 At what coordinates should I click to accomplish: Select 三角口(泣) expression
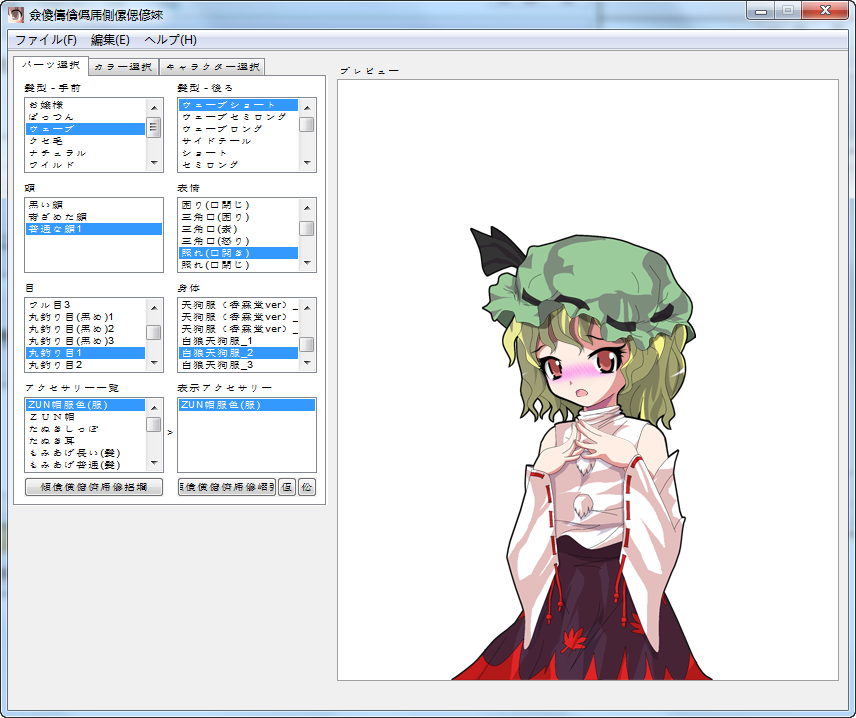(x=239, y=229)
